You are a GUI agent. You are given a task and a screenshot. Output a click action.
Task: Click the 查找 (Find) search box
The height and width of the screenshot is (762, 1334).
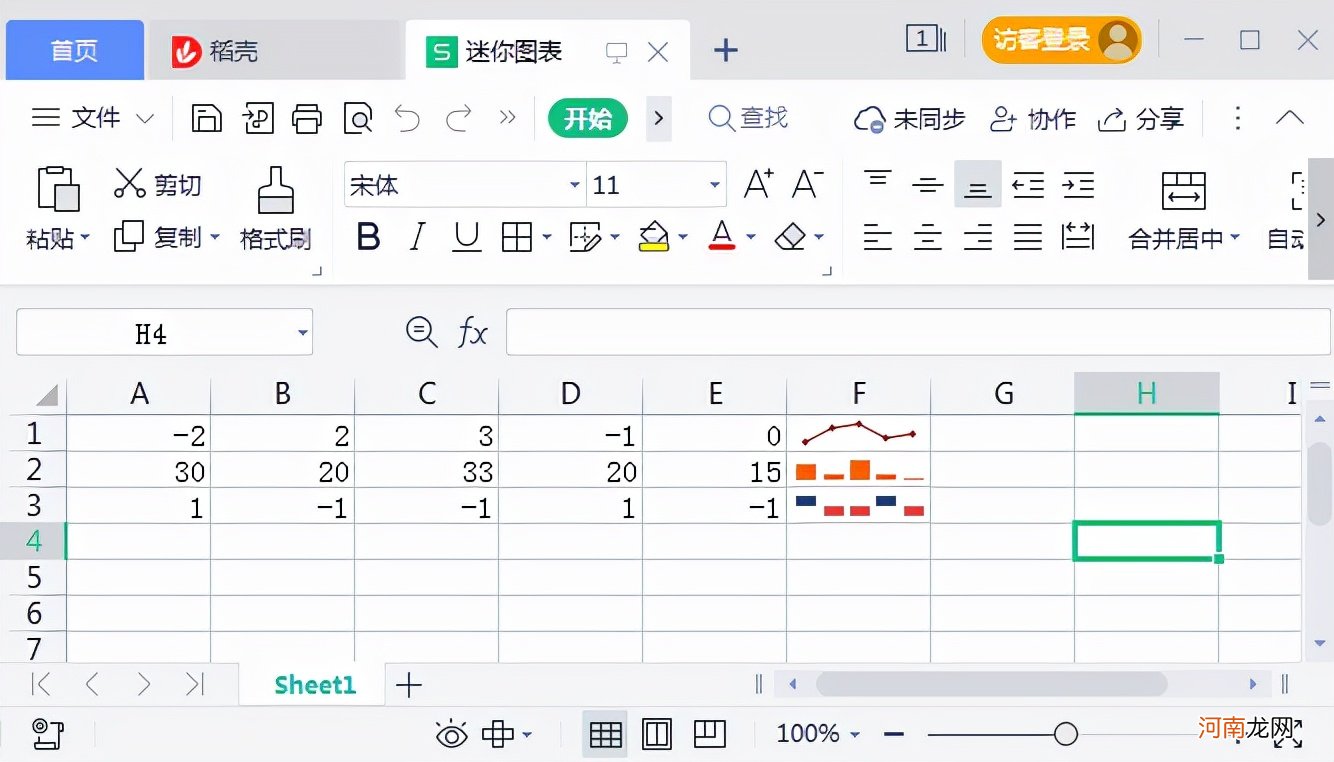(x=748, y=118)
